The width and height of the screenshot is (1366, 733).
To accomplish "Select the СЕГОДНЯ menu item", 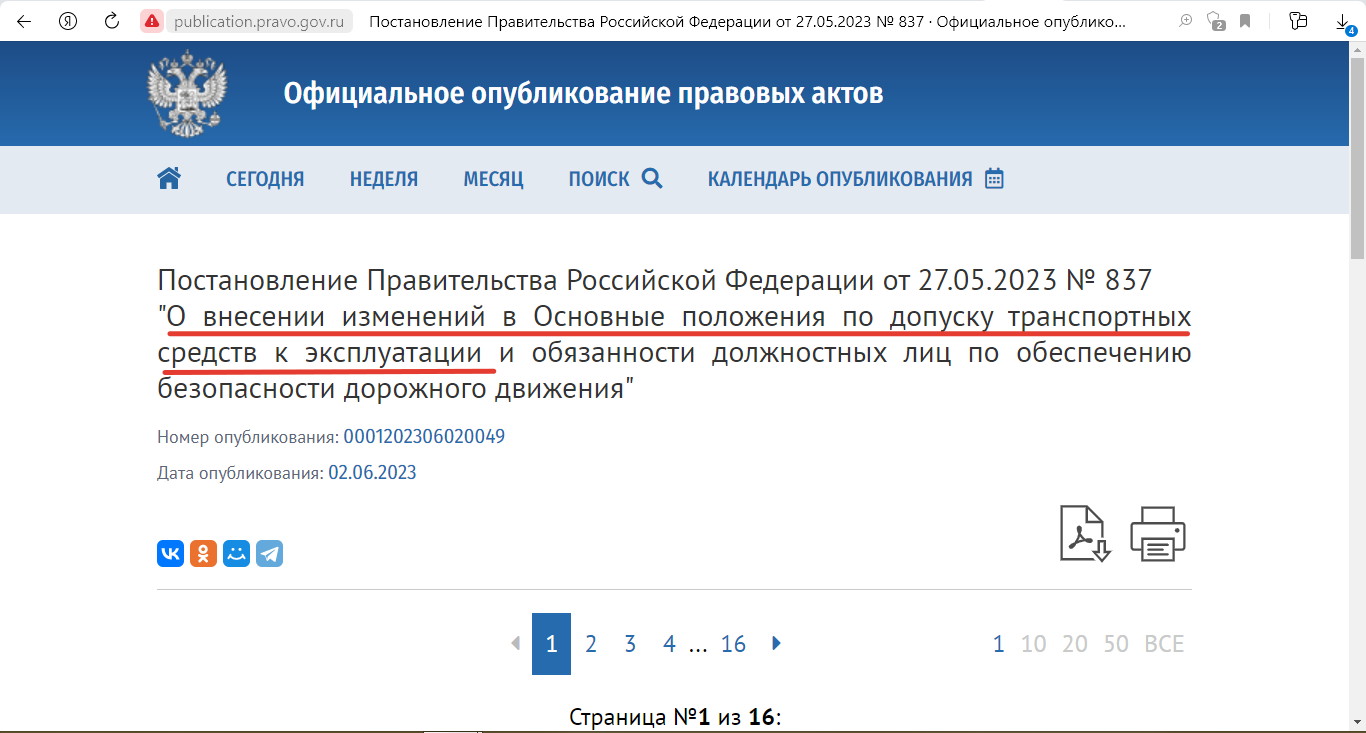I will click(x=264, y=178).
